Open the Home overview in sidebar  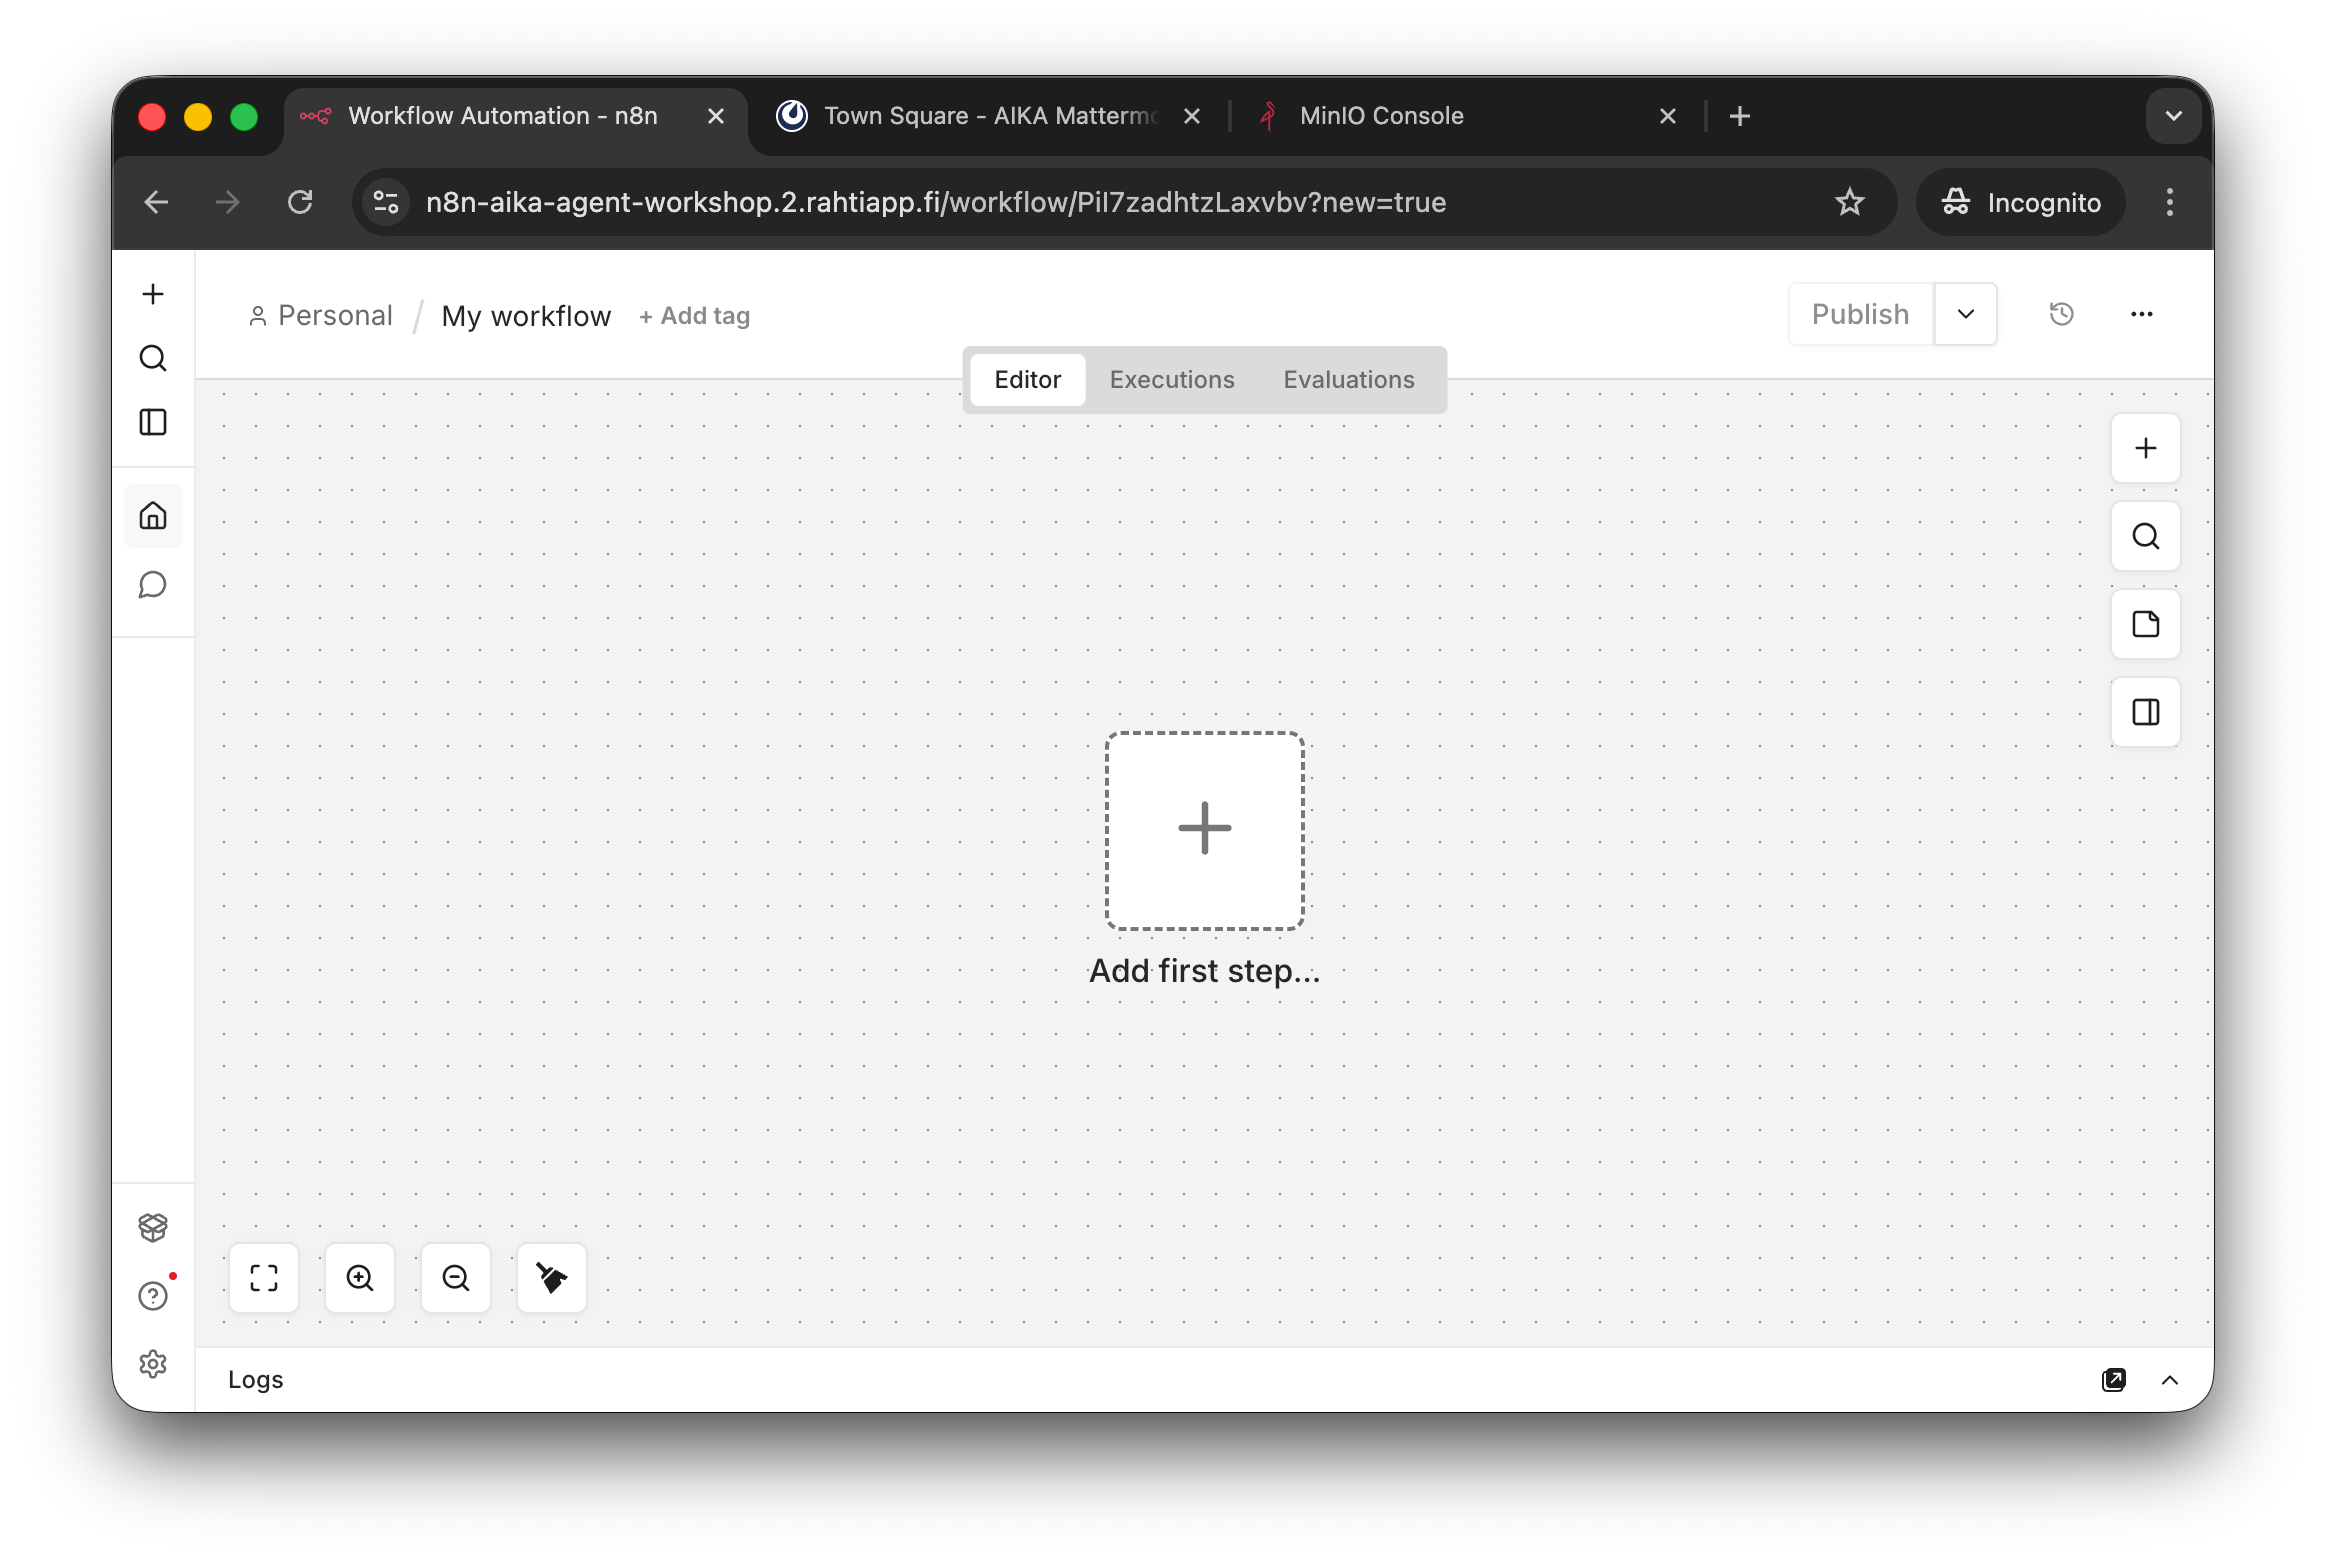(x=153, y=516)
